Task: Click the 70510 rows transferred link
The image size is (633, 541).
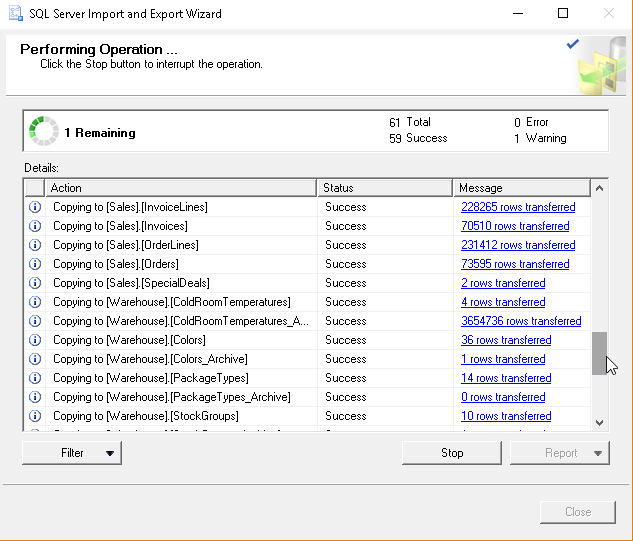Action: tap(514, 226)
